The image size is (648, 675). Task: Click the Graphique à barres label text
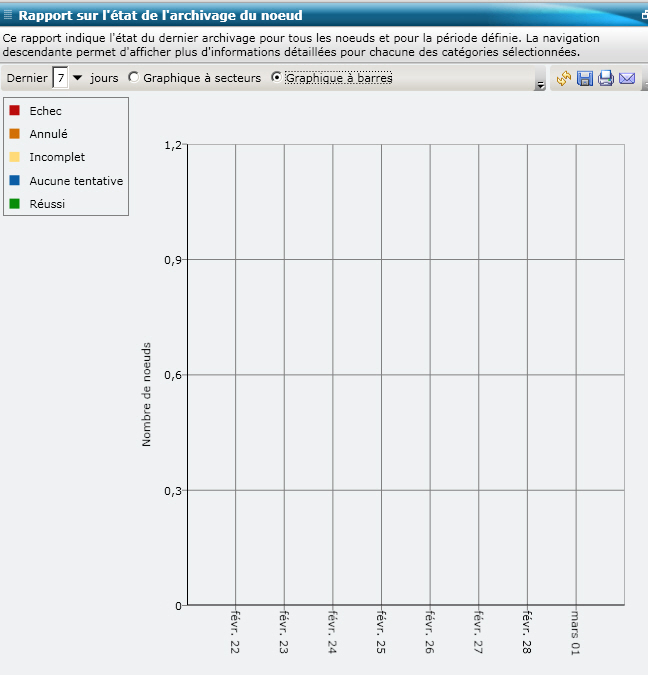click(x=339, y=78)
